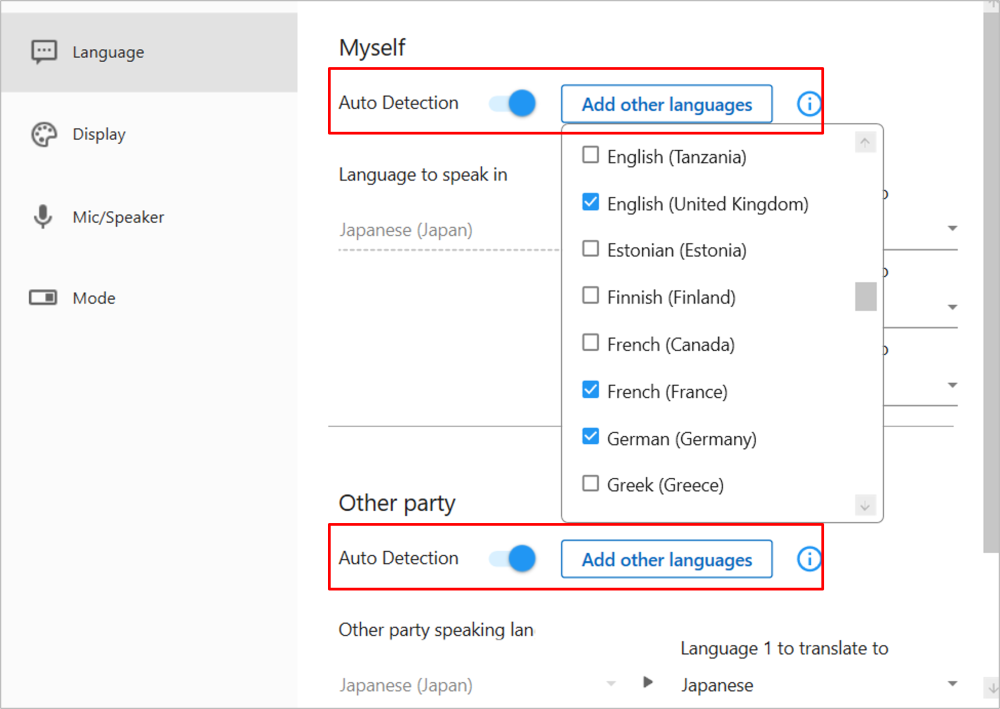1000x709 pixels.
Task: Open the Other party speaking language dropdown
Action: [478, 685]
